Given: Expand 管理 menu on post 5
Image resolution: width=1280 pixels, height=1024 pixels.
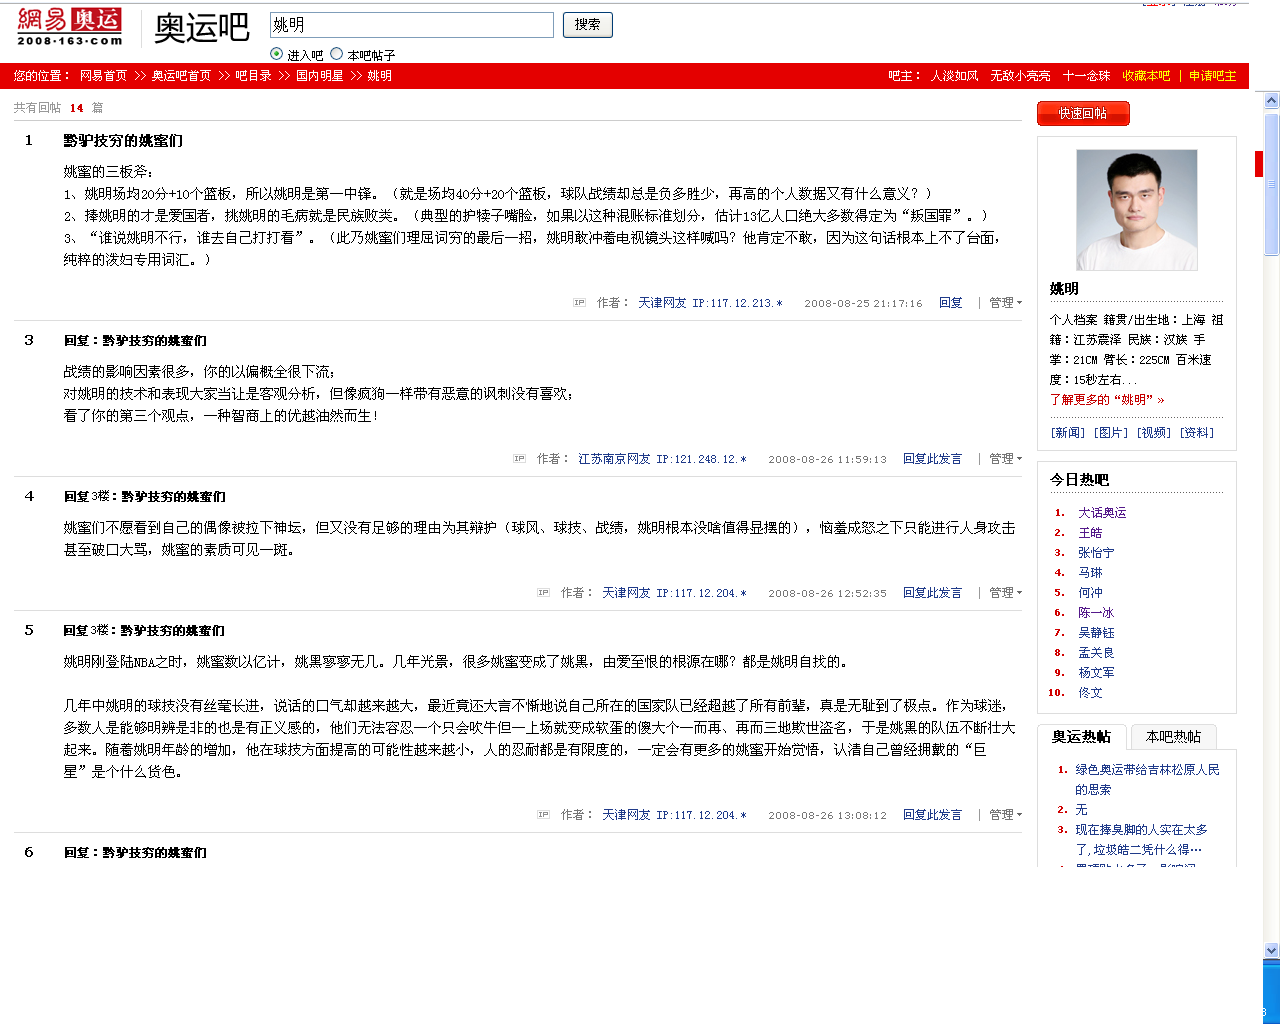Looking at the screenshot, I should (1005, 815).
